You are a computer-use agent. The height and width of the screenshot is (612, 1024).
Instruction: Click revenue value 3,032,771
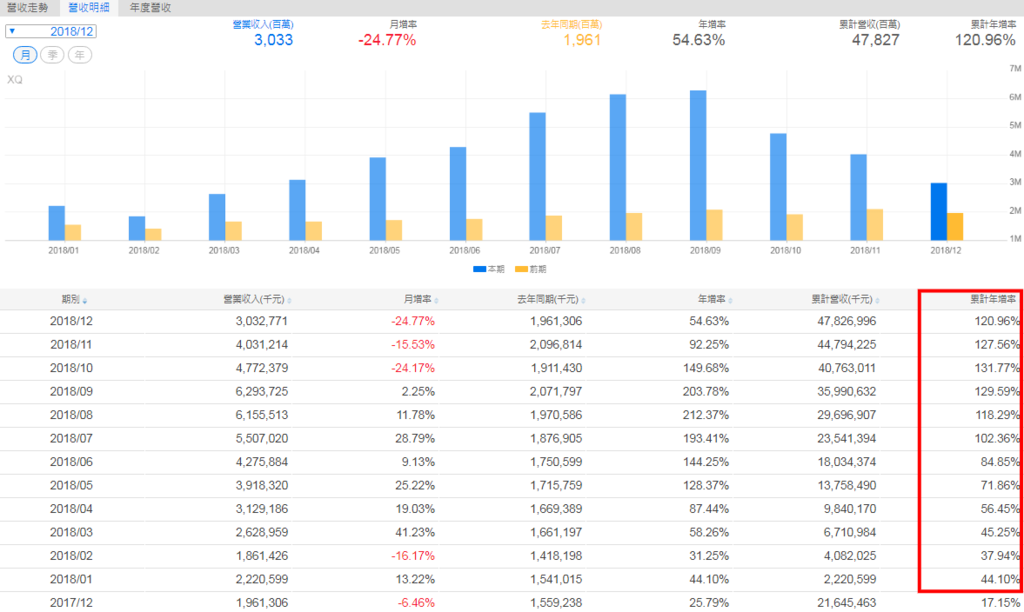(262, 321)
